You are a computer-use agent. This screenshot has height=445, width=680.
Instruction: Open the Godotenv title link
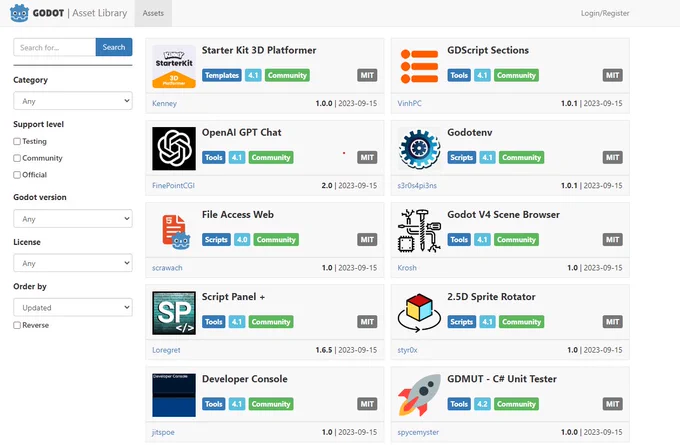tap(470, 132)
